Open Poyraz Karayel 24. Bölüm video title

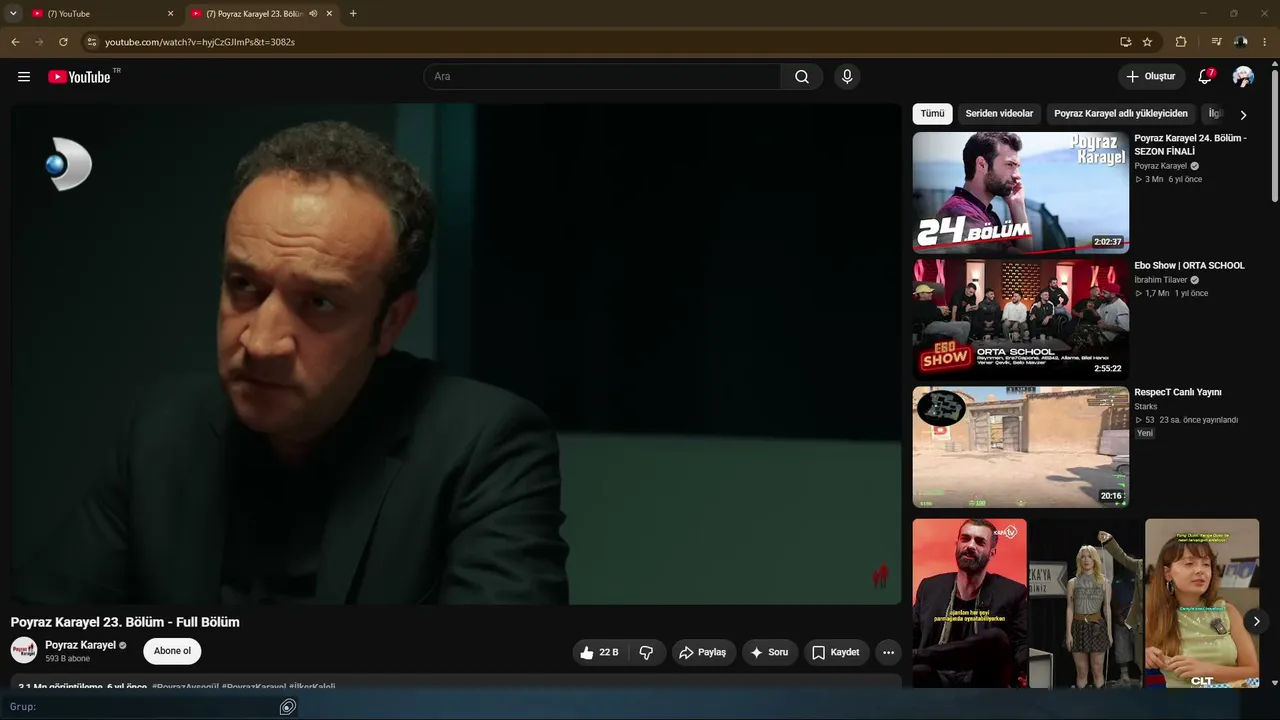[x=1190, y=145]
